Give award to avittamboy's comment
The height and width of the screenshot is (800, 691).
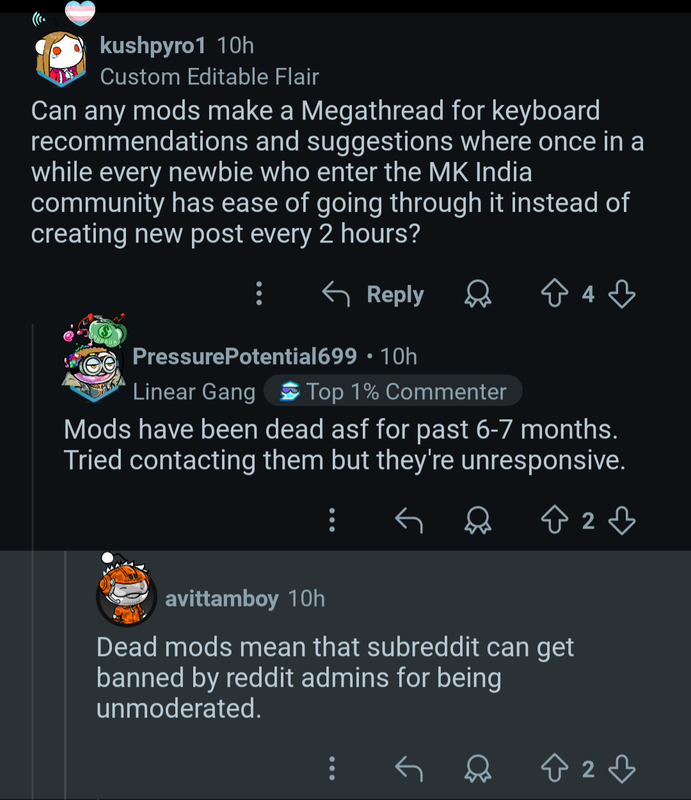pos(478,768)
